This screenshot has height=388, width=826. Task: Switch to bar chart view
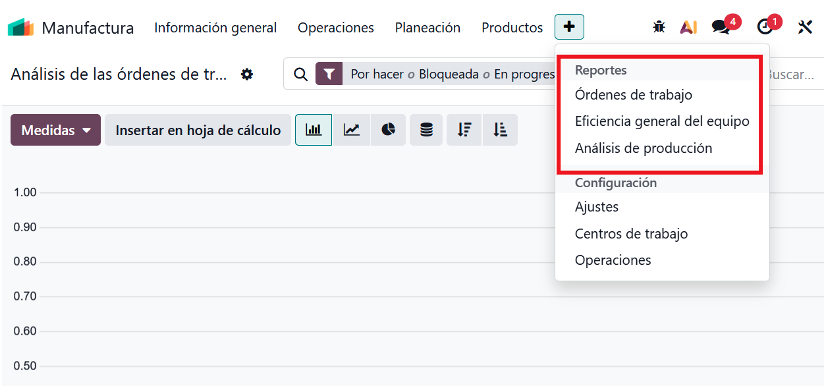coord(313,130)
